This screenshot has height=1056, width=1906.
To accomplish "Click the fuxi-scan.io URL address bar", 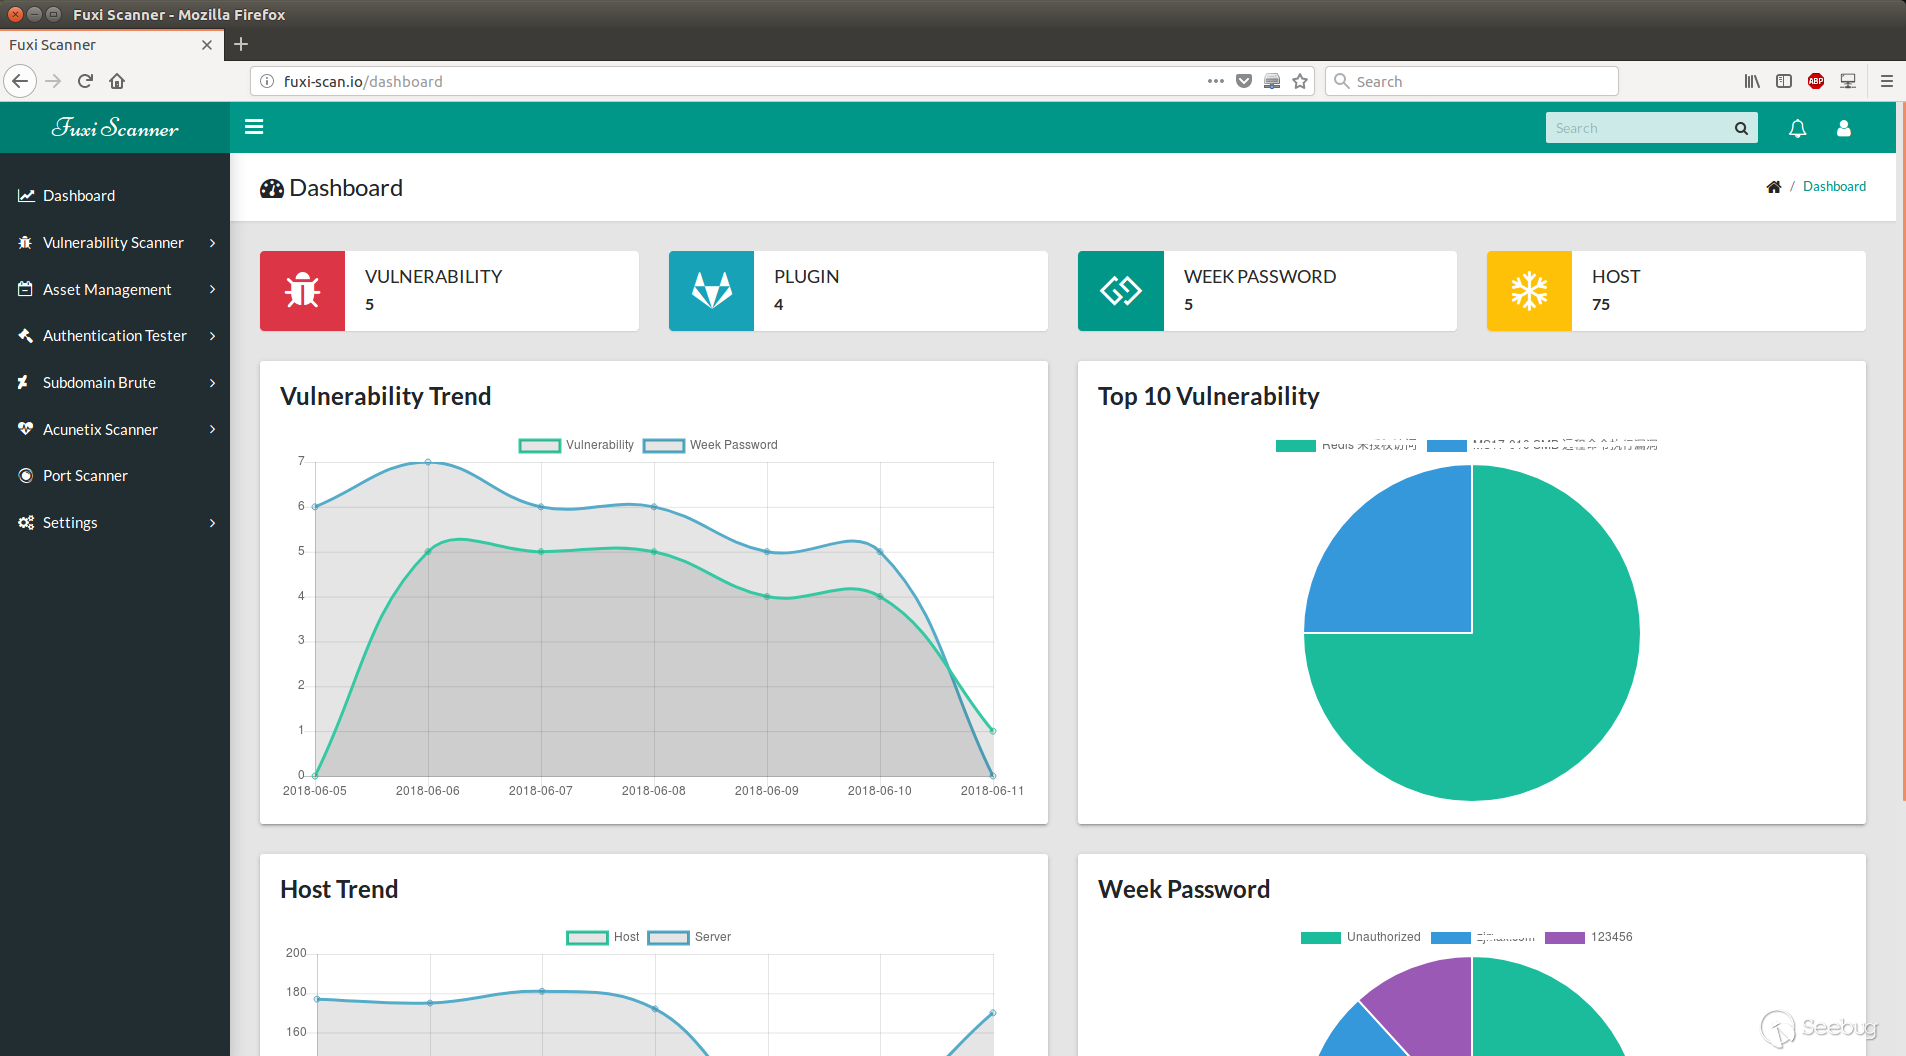I will point(740,81).
